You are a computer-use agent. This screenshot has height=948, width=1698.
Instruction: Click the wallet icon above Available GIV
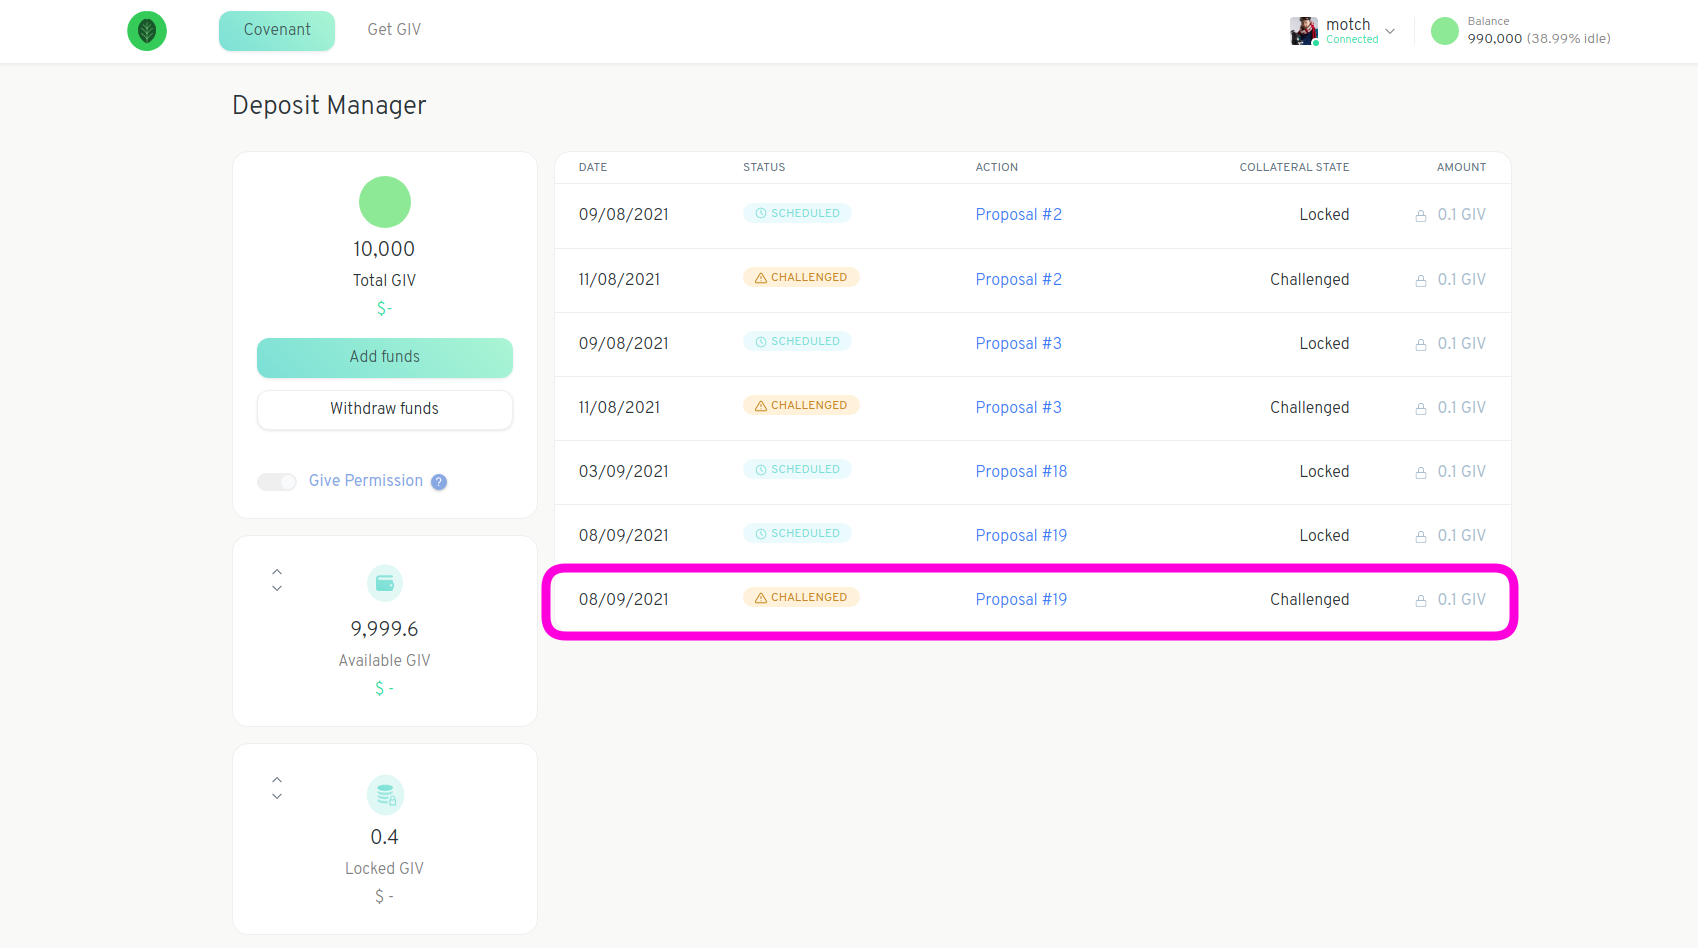(385, 584)
